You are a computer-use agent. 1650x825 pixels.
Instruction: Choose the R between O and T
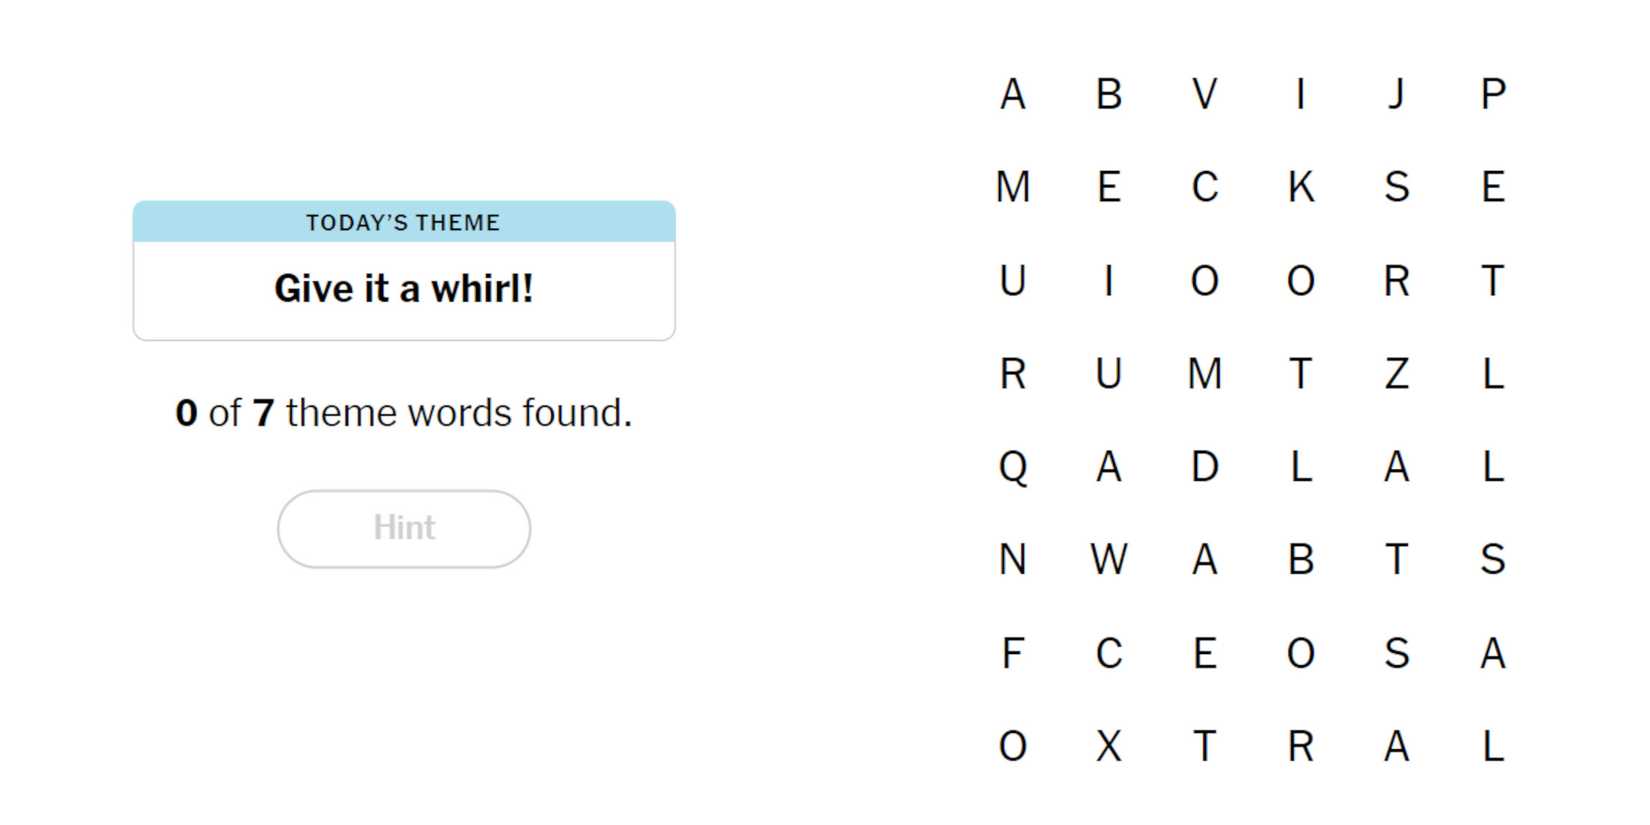tap(1396, 281)
